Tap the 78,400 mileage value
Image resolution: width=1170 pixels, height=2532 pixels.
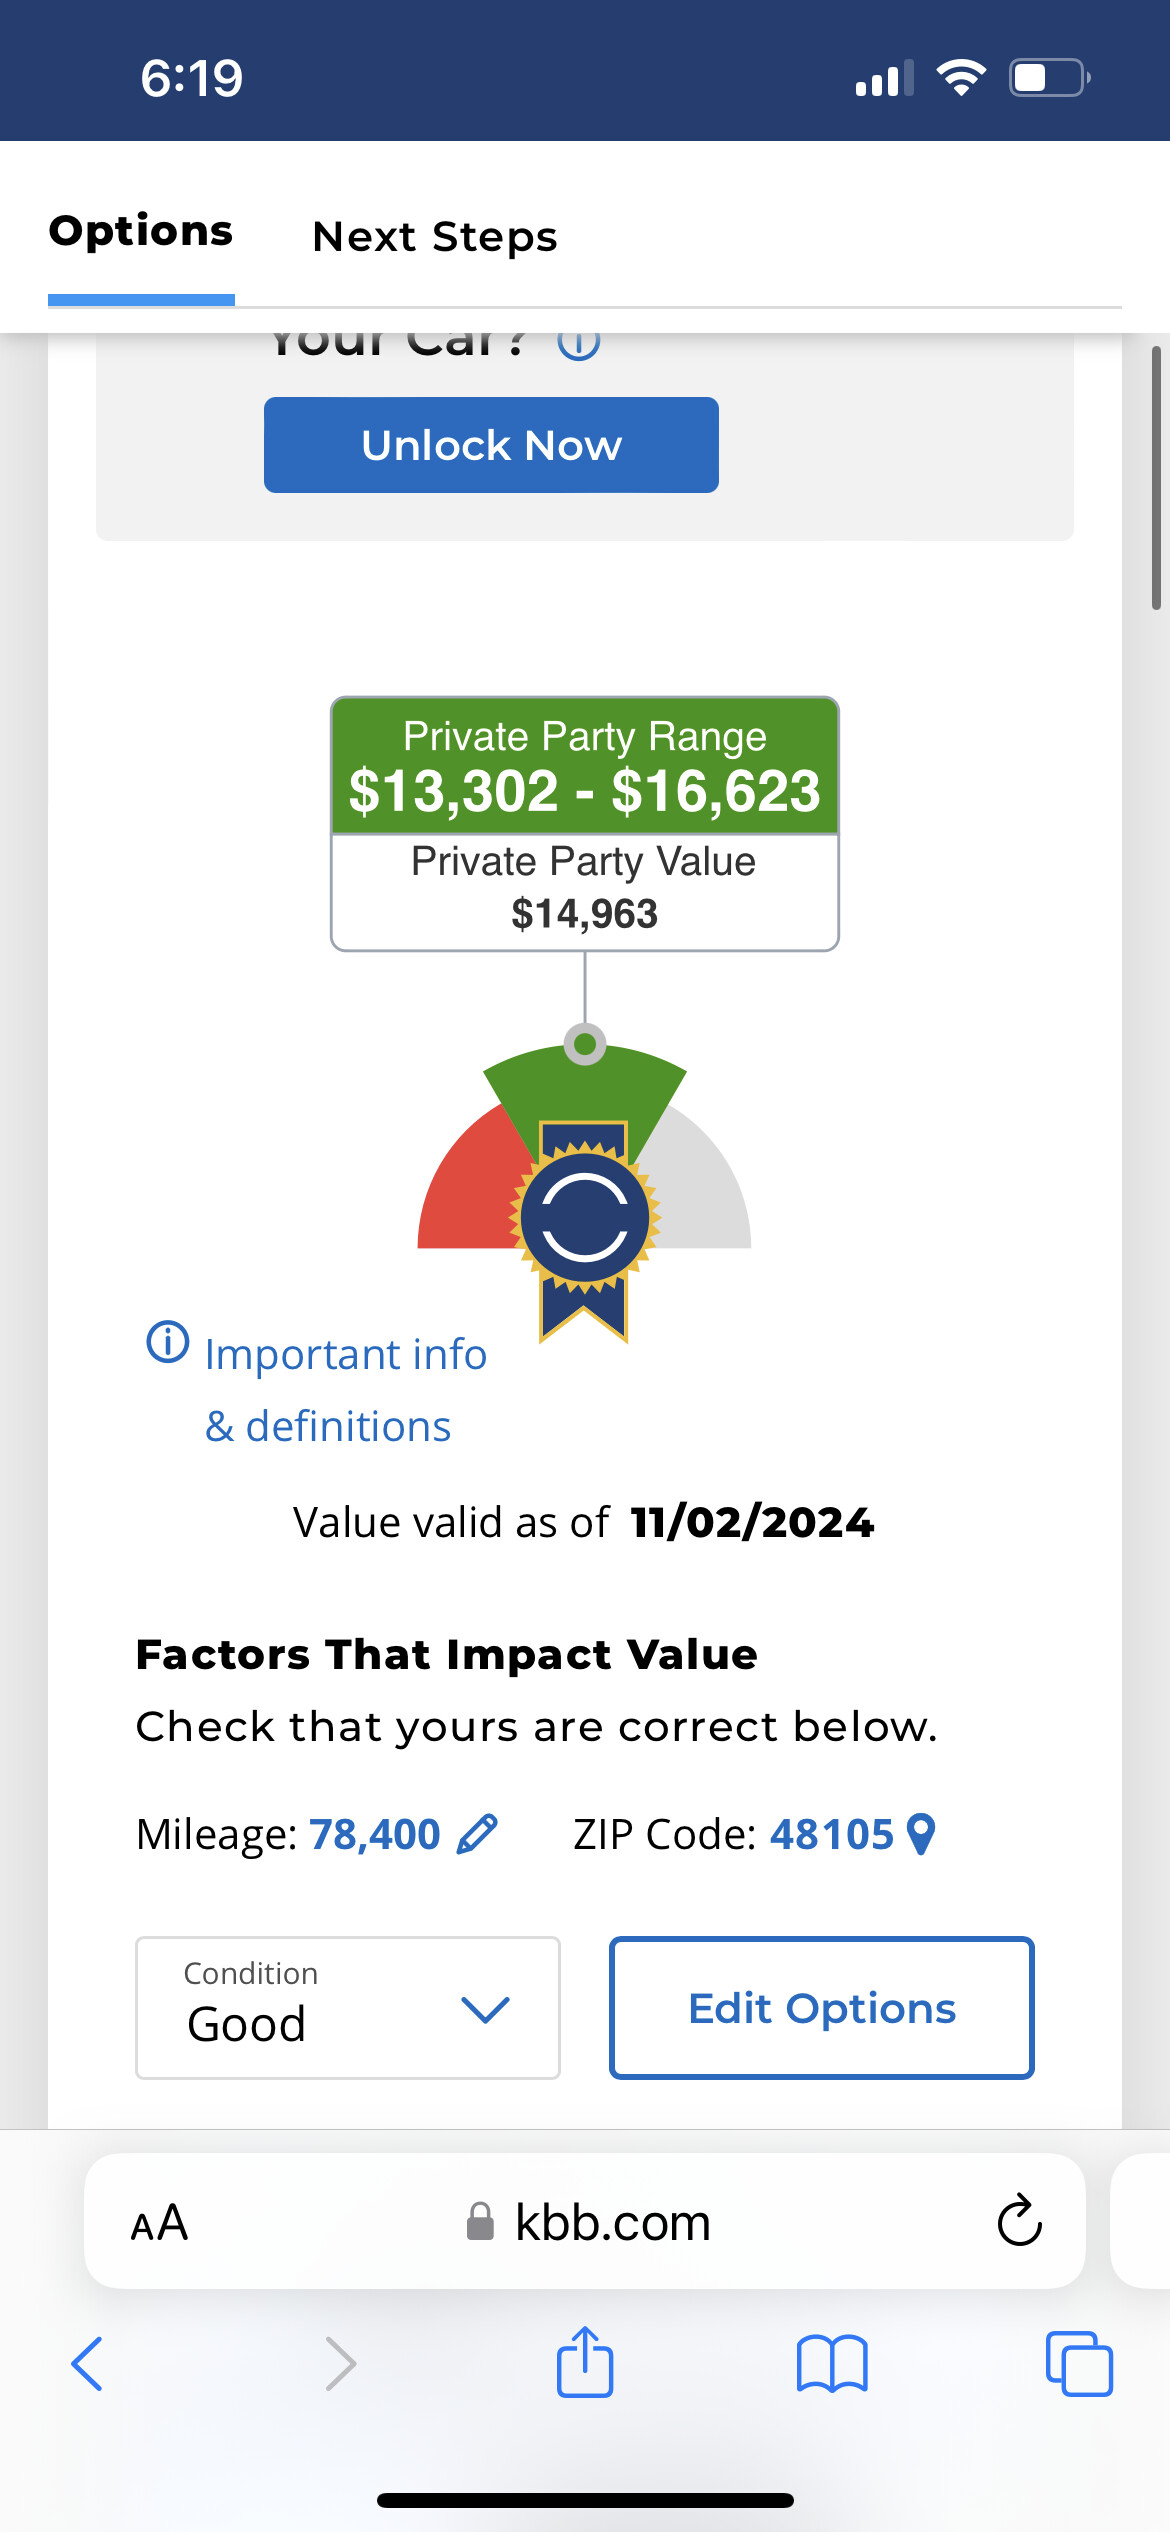[x=375, y=1834]
